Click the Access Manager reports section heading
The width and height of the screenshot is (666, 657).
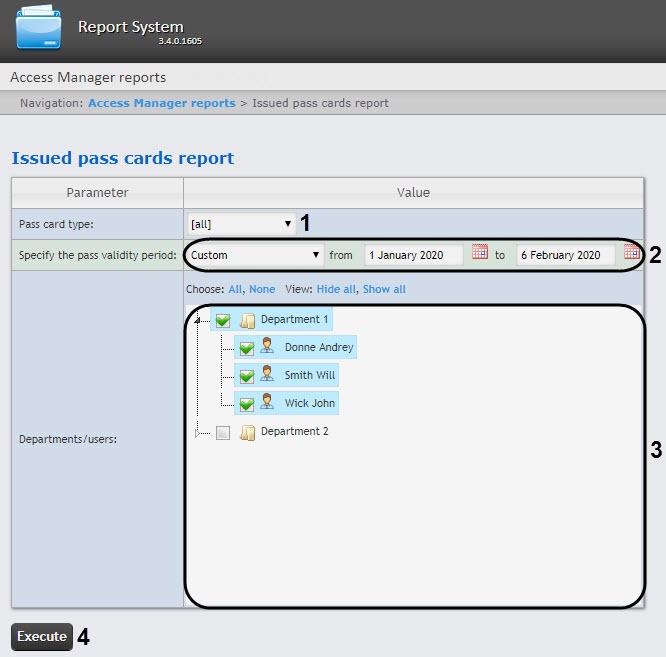point(88,77)
